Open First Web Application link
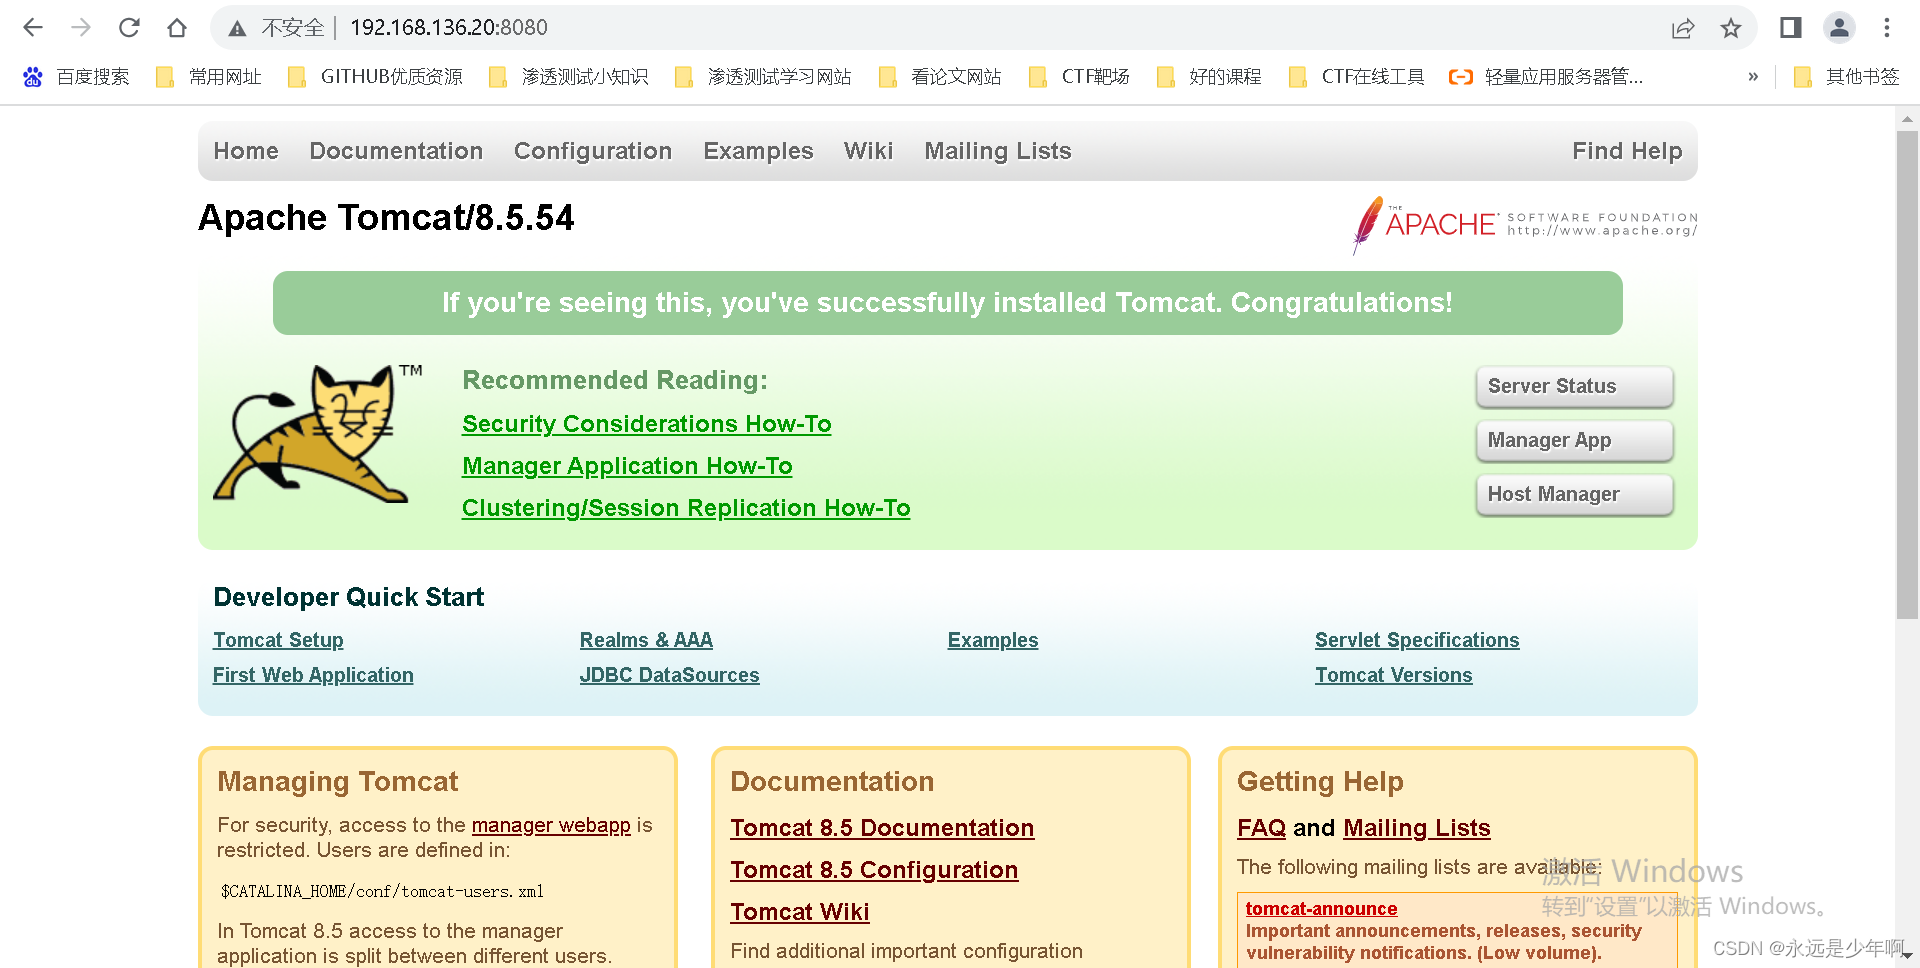This screenshot has height=968, width=1920. click(313, 675)
